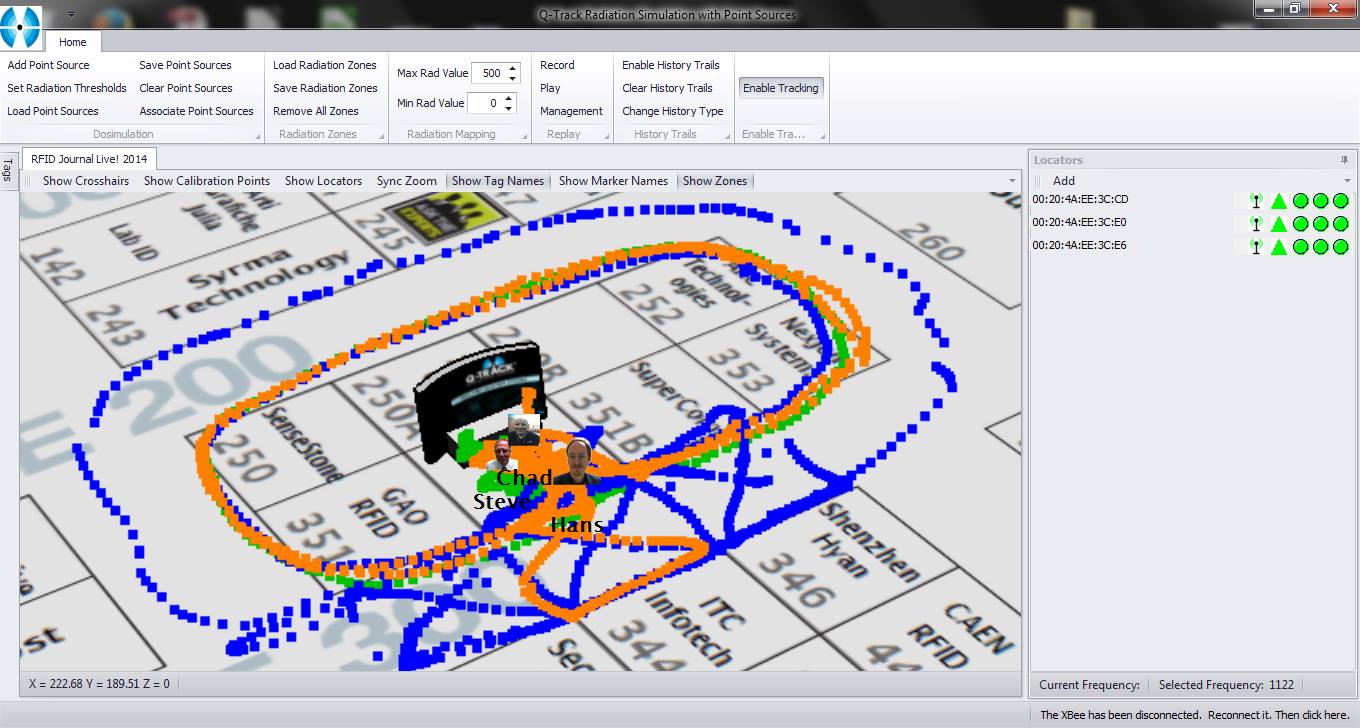Start replay Record
This screenshot has width=1360, height=728.
(x=557, y=65)
